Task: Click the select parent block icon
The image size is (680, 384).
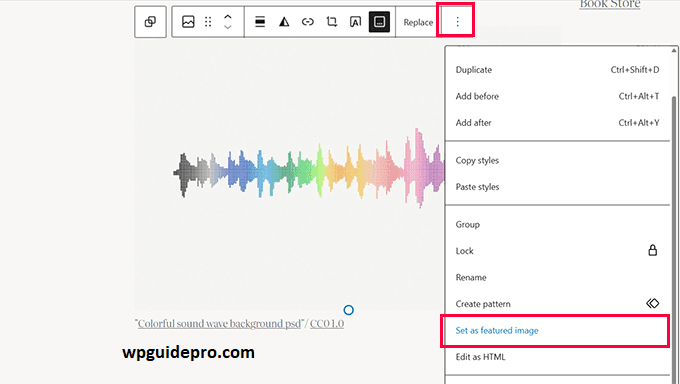Action: (x=150, y=22)
